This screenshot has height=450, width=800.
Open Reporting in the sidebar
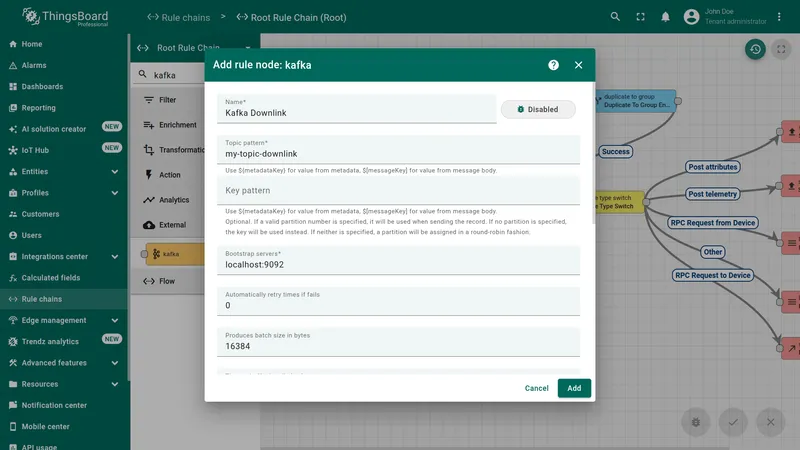(64, 108)
